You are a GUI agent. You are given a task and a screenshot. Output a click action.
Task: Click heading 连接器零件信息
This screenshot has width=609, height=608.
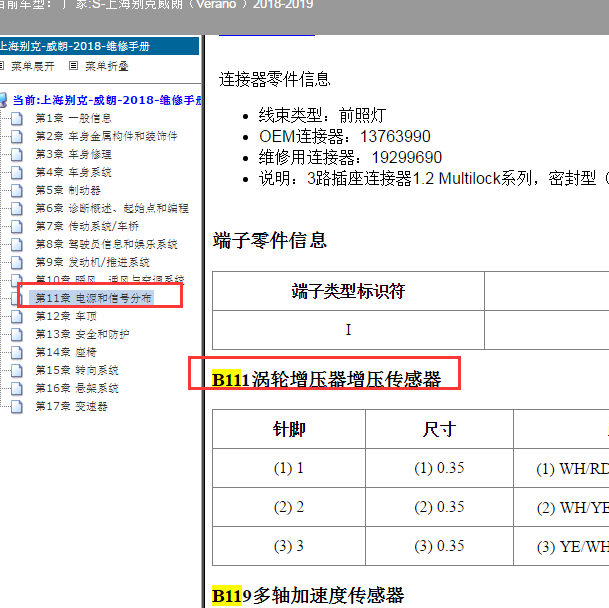[x=275, y=79]
